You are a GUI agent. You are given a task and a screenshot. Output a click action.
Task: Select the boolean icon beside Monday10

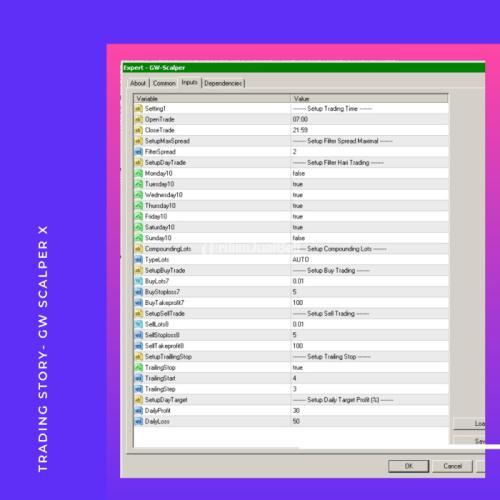(x=139, y=173)
